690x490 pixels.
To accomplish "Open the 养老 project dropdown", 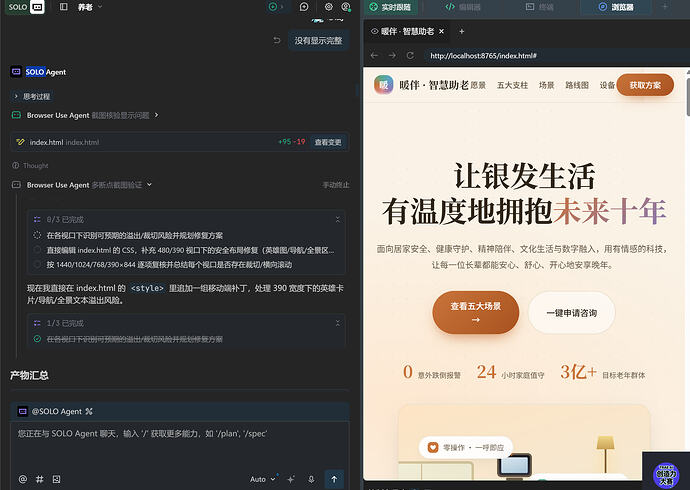I will 90,7.
